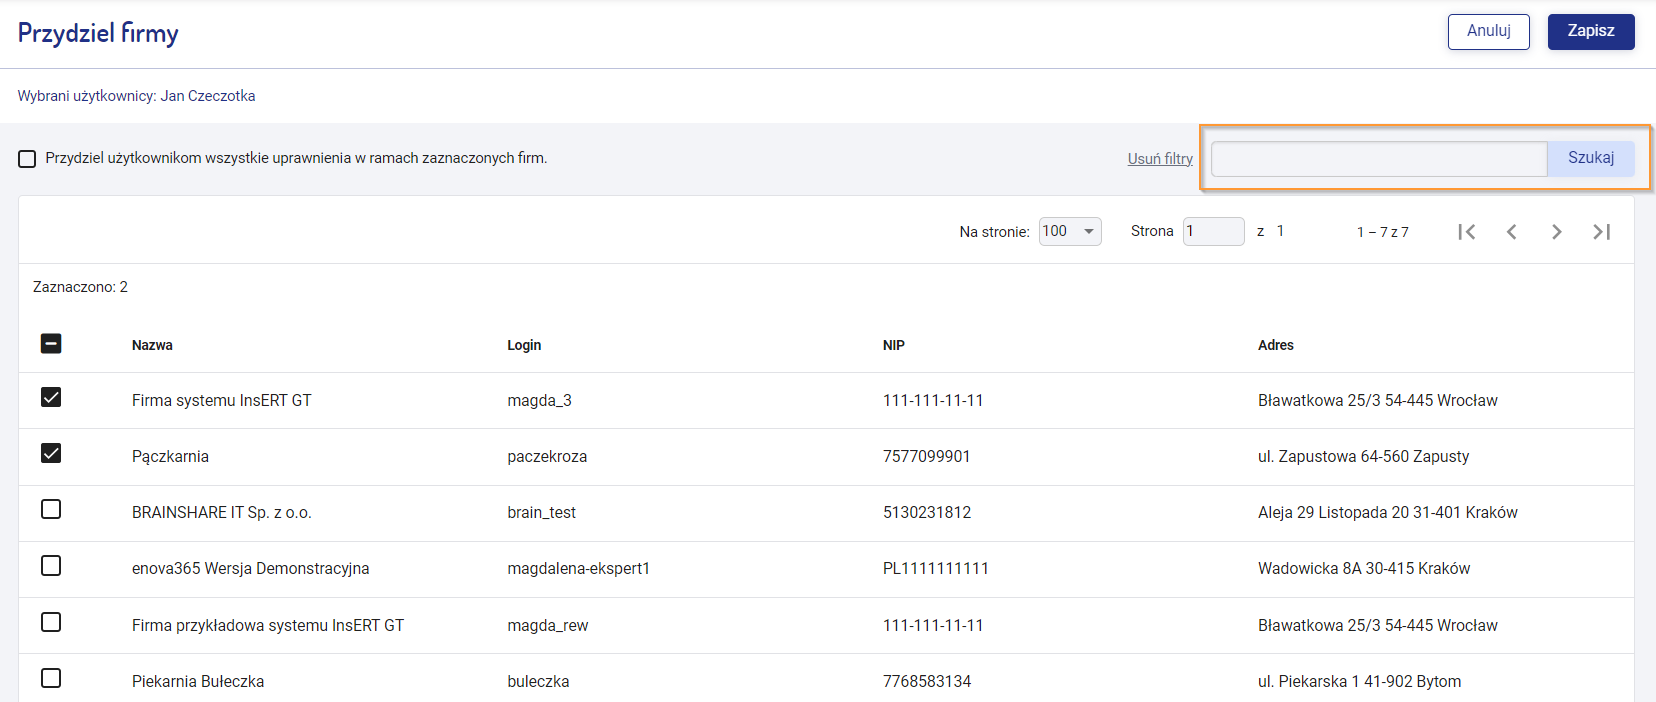Click address Aleja 29 Listopada 20 Kraków
The image size is (1656, 702).
click(x=1388, y=512)
